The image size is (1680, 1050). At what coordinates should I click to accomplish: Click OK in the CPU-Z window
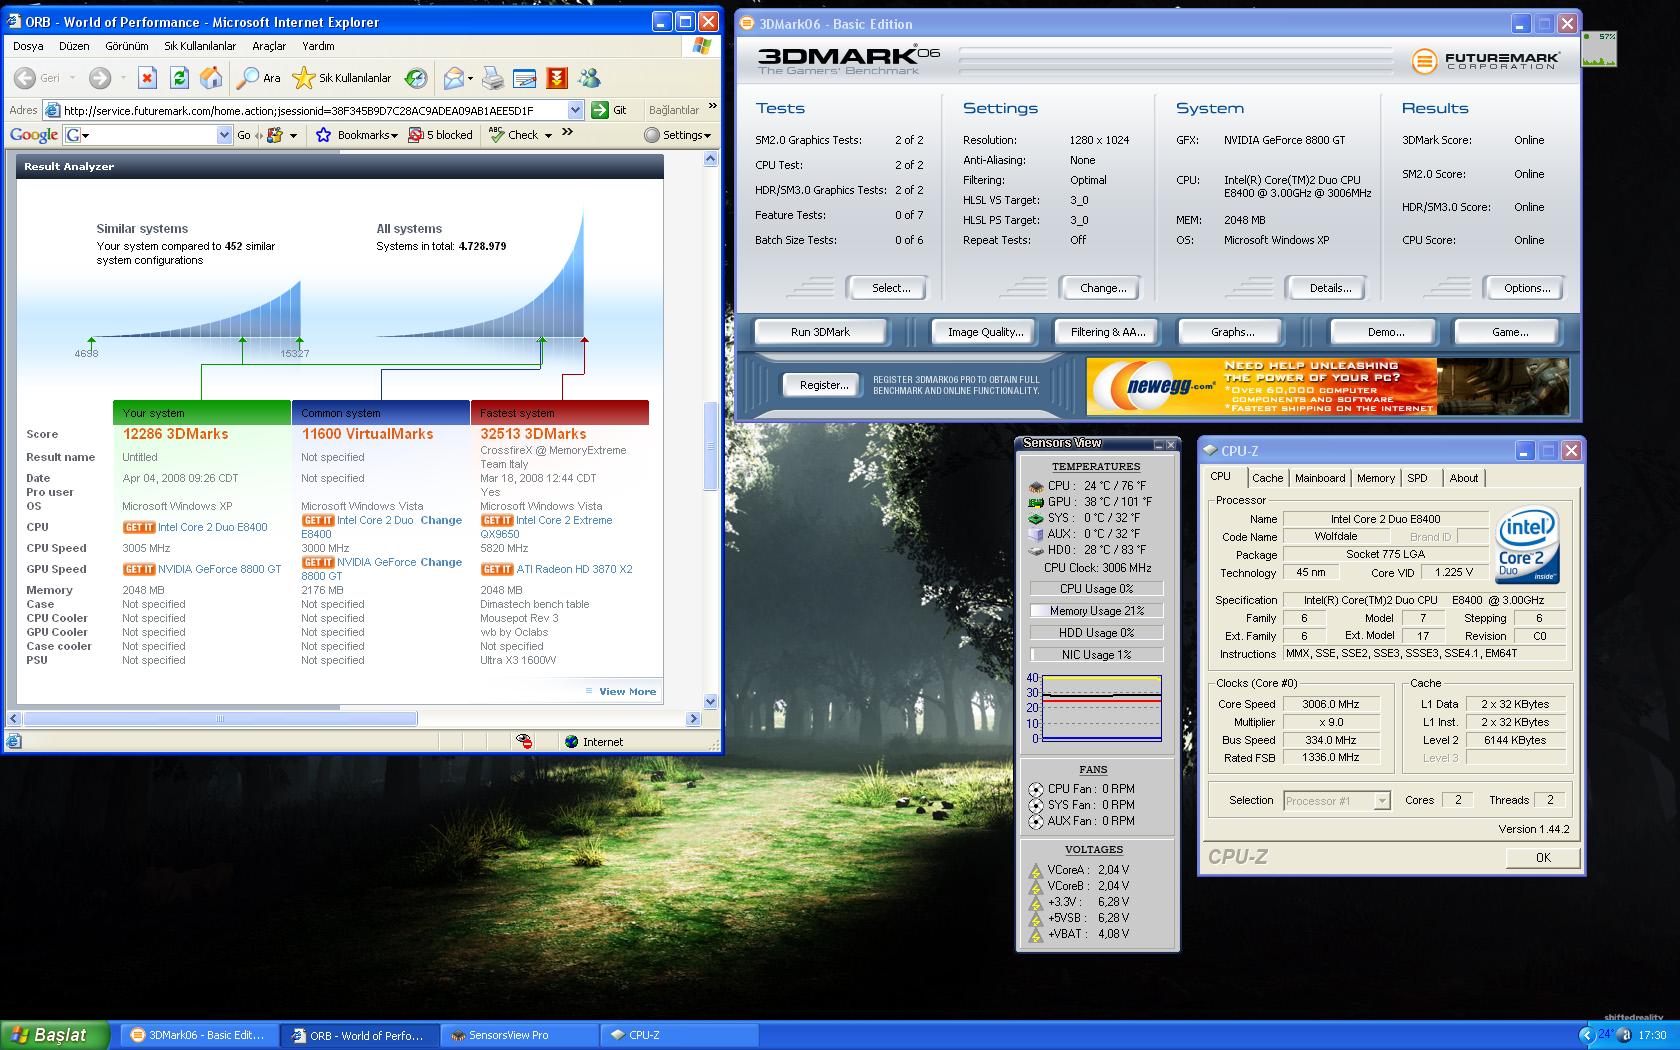click(1543, 857)
